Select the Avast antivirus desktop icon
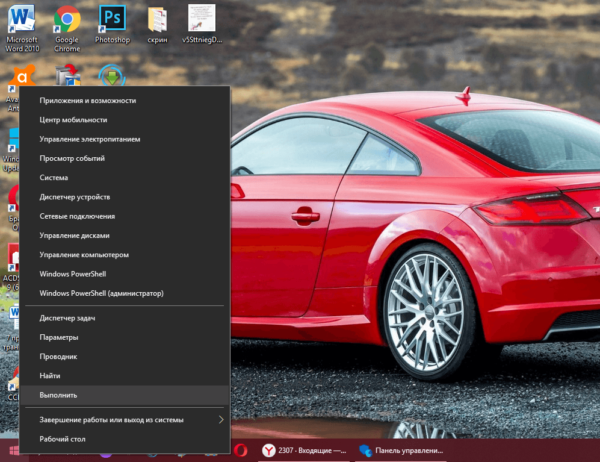The image size is (600, 462). 22,76
